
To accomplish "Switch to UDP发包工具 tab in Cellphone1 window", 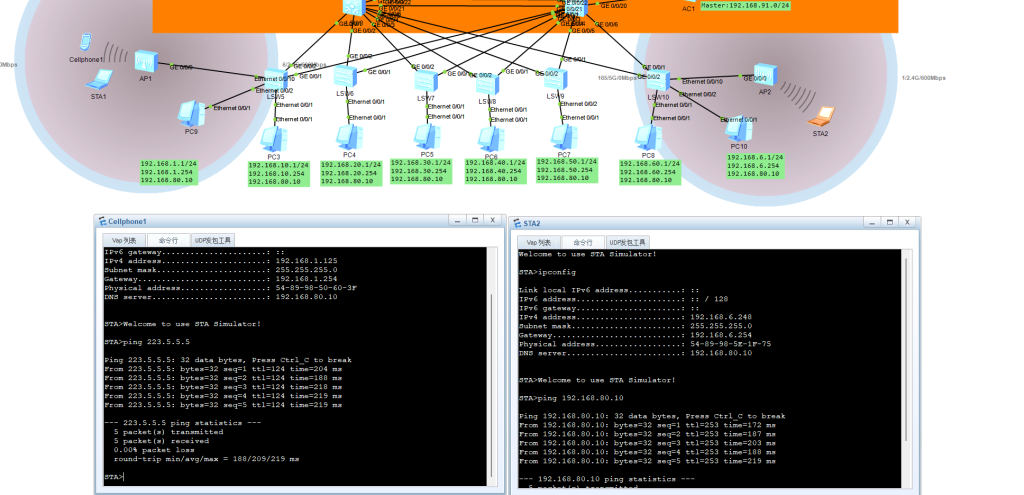I will coord(213,240).
